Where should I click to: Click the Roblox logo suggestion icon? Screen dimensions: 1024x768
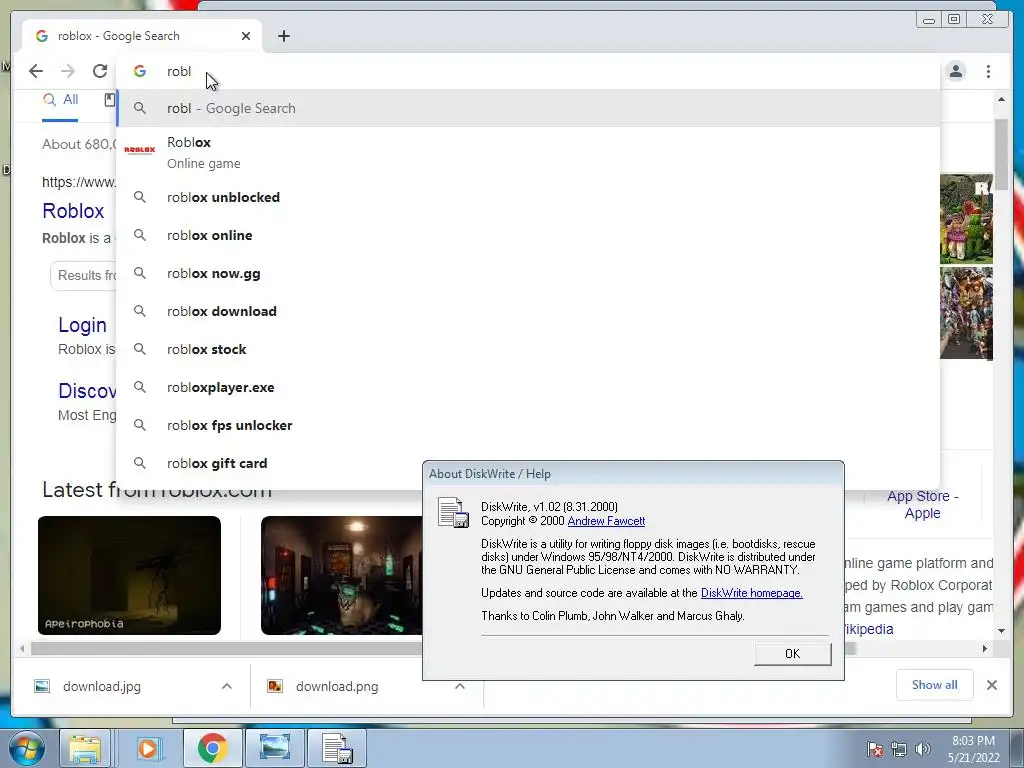[140, 150]
